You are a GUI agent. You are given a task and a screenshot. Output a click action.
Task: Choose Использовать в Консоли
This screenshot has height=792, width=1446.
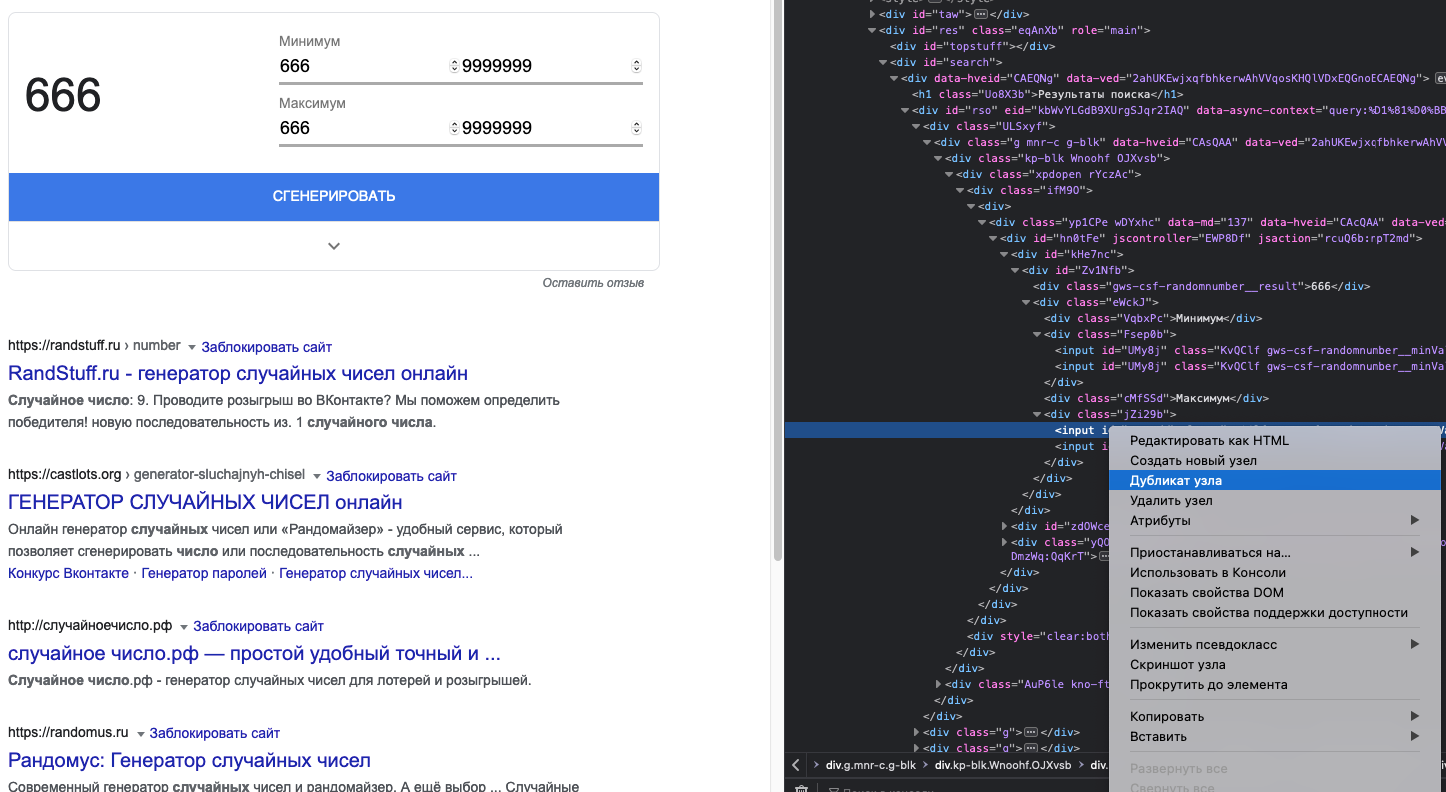click(1275, 572)
